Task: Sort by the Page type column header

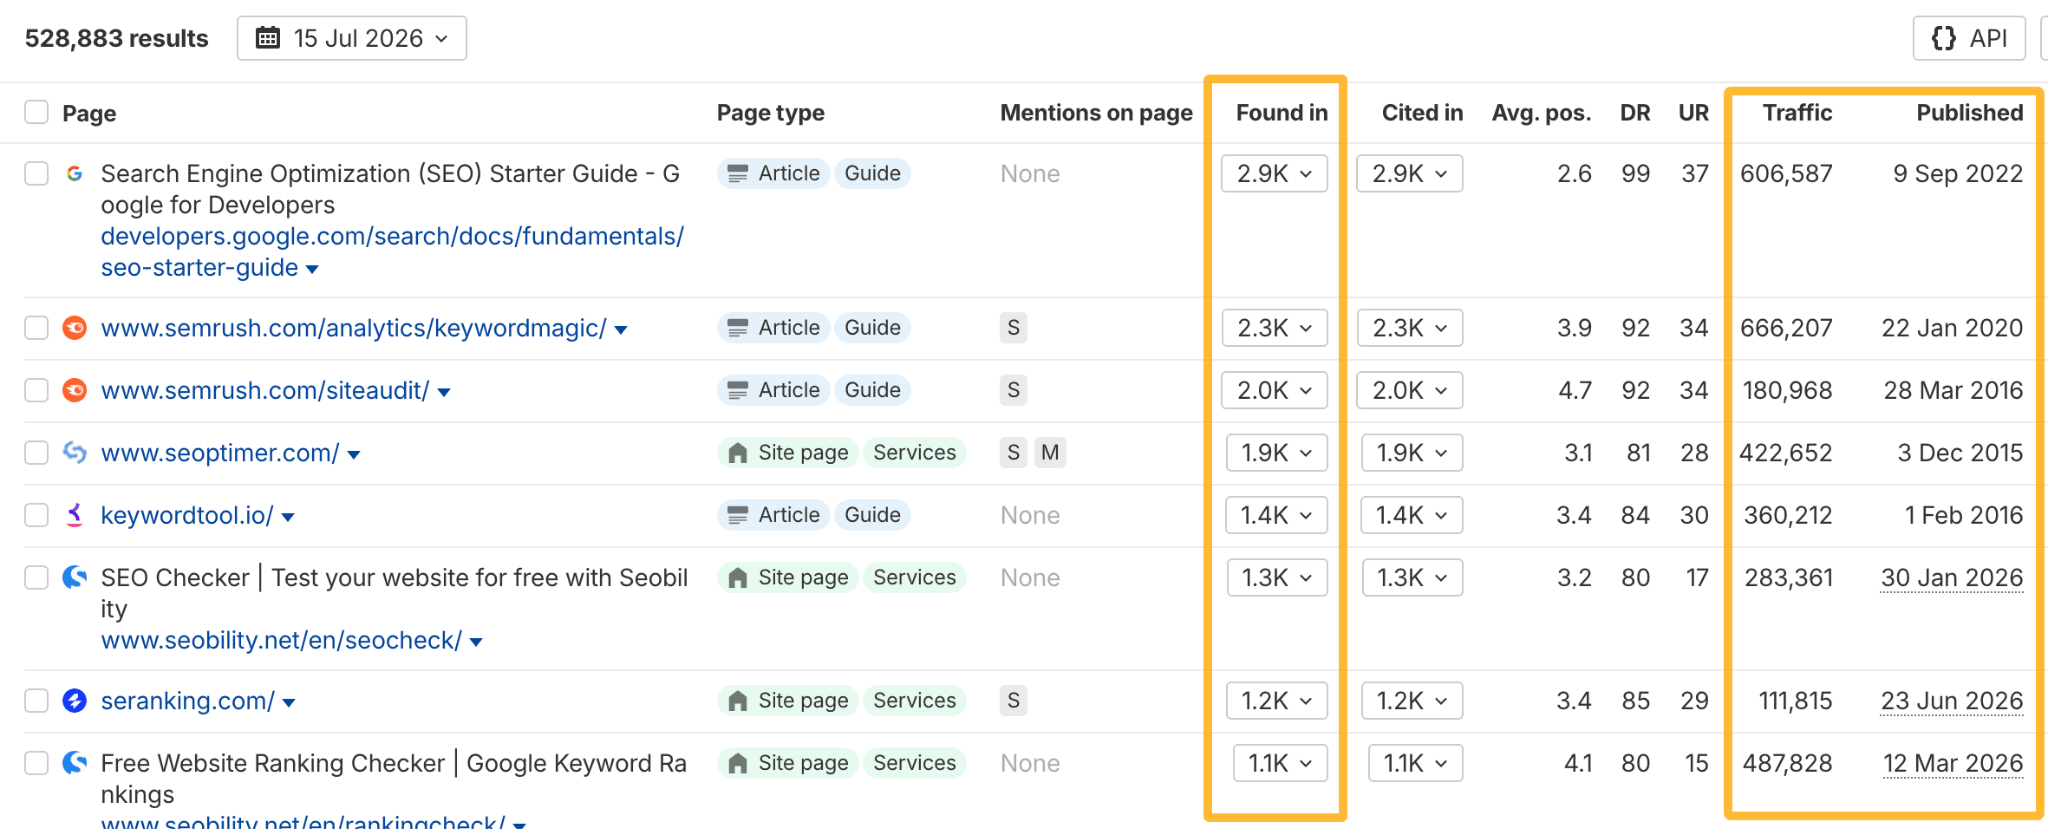Action: (770, 113)
